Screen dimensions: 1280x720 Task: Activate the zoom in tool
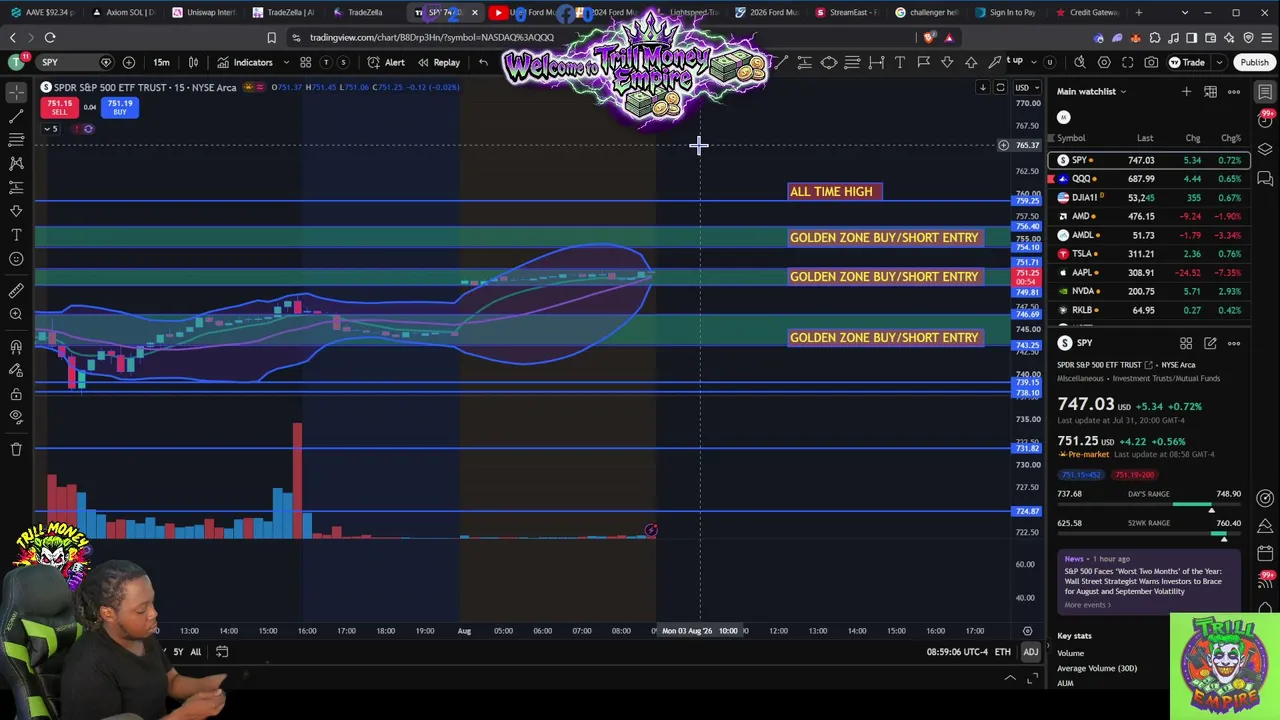point(16,314)
